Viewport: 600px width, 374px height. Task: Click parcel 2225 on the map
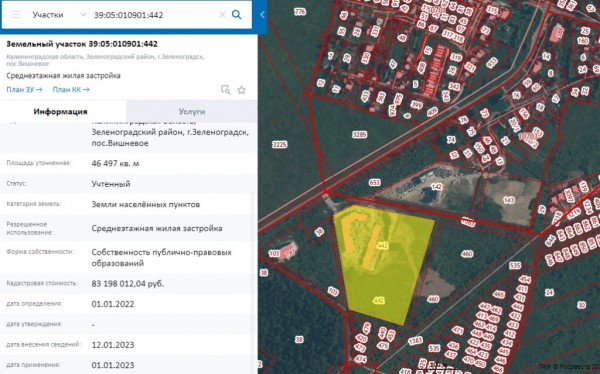(280, 144)
